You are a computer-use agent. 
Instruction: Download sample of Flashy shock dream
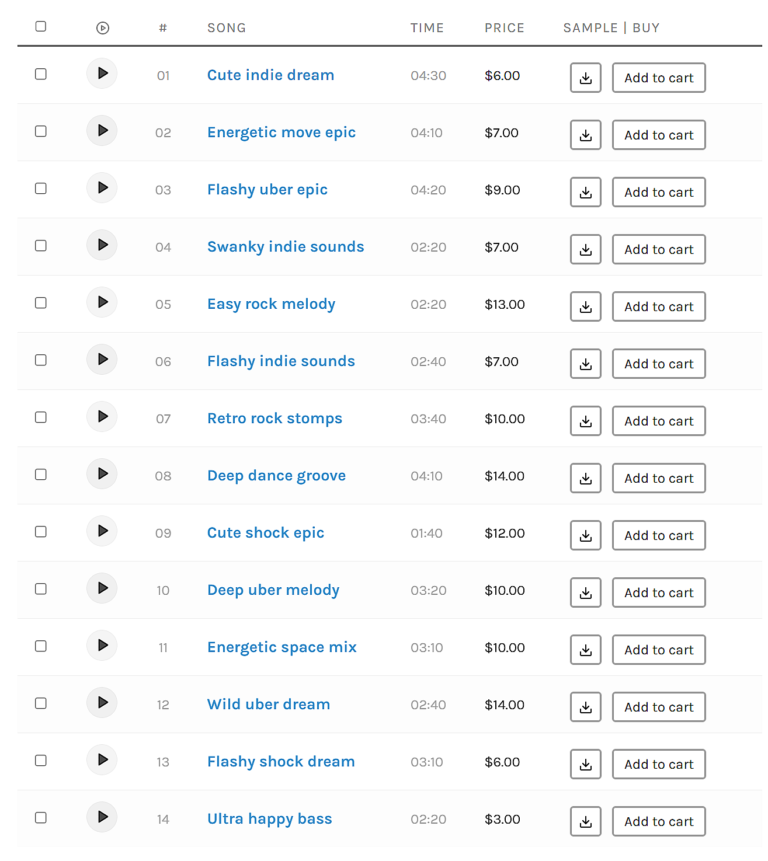point(585,764)
